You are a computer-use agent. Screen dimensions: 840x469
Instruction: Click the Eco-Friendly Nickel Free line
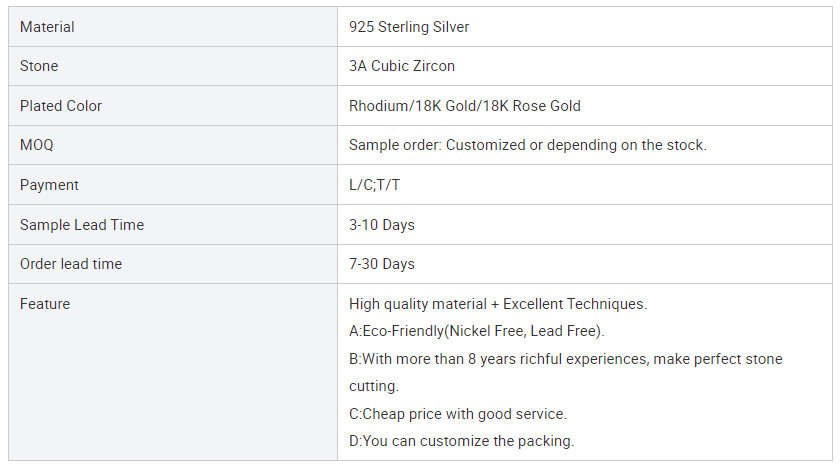pyautogui.click(x=476, y=331)
